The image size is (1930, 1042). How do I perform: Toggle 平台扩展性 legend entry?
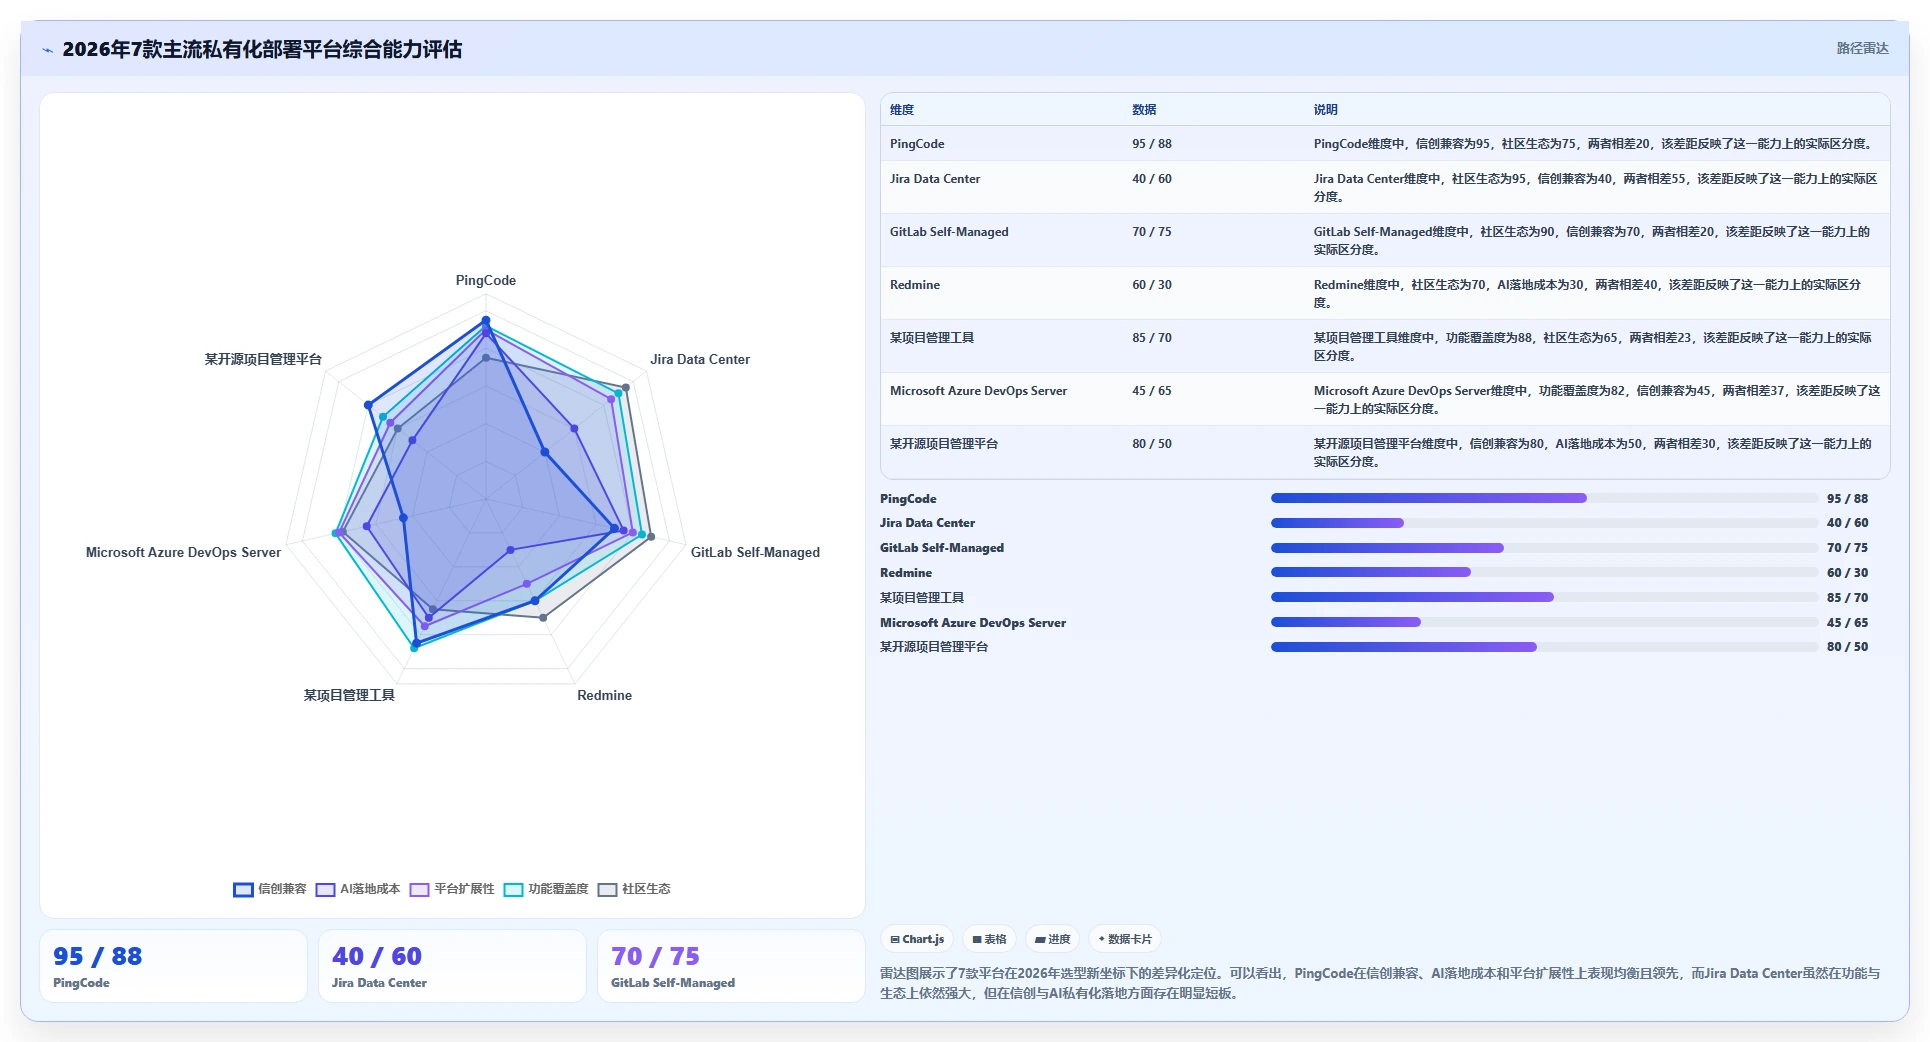tap(452, 889)
